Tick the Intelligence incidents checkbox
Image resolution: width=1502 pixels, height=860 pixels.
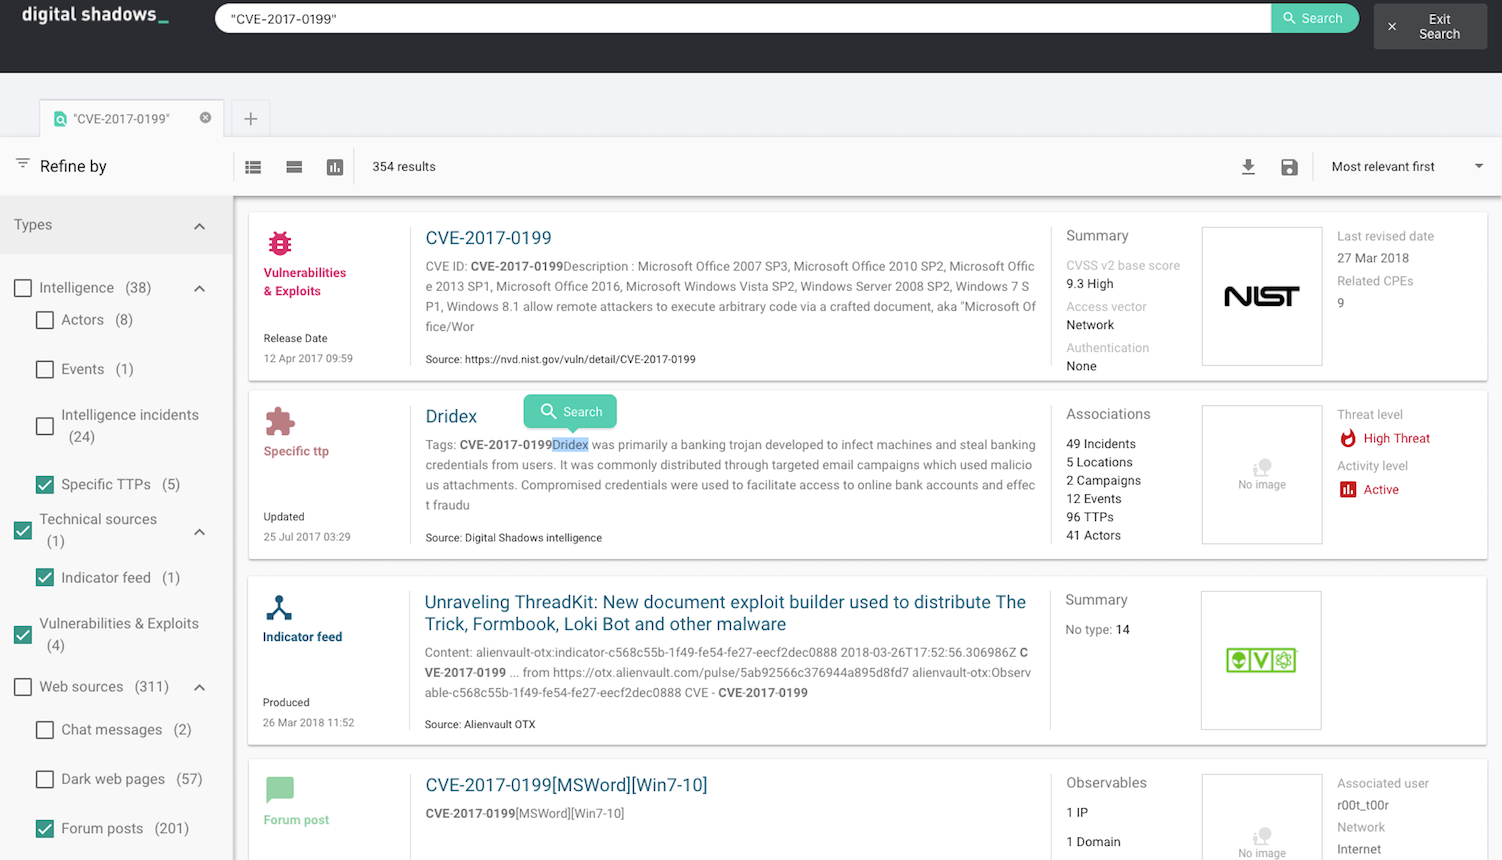coord(45,426)
